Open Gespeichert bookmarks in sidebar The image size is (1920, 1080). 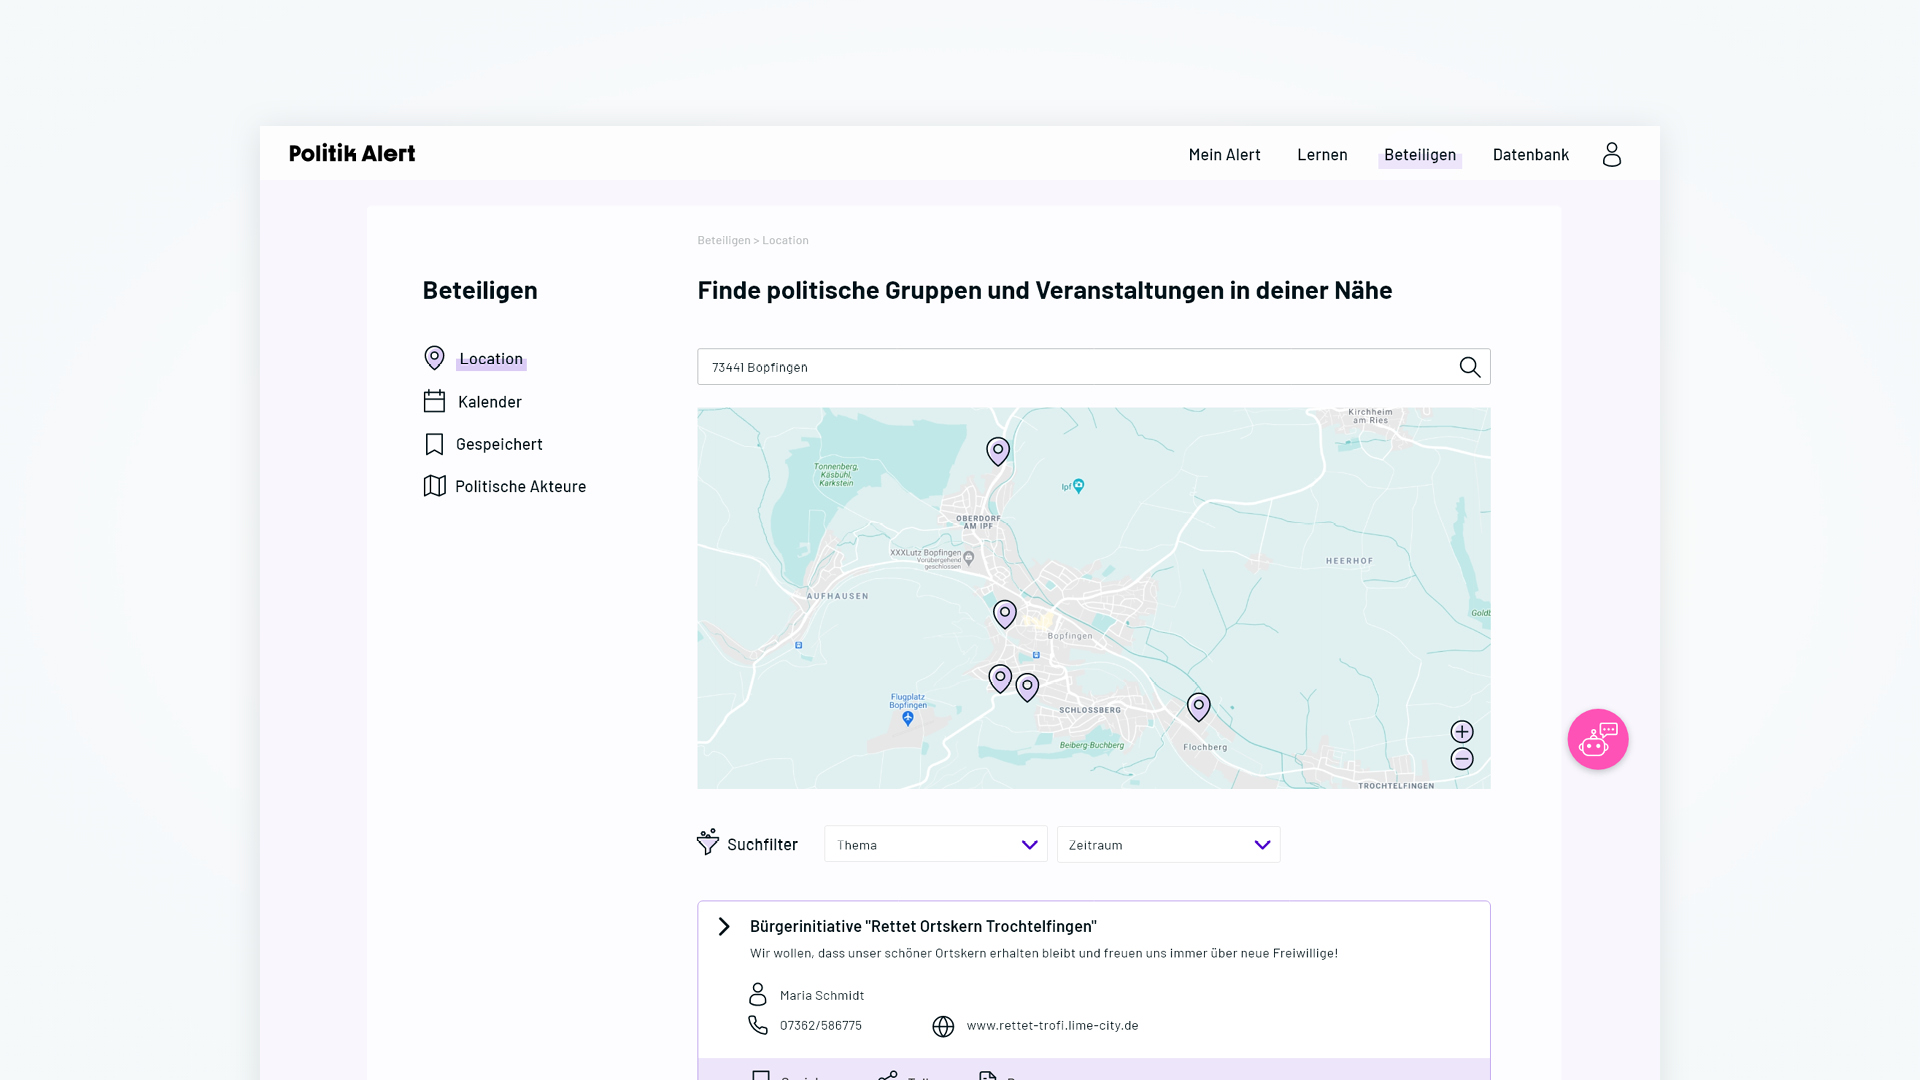[x=498, y=444]
